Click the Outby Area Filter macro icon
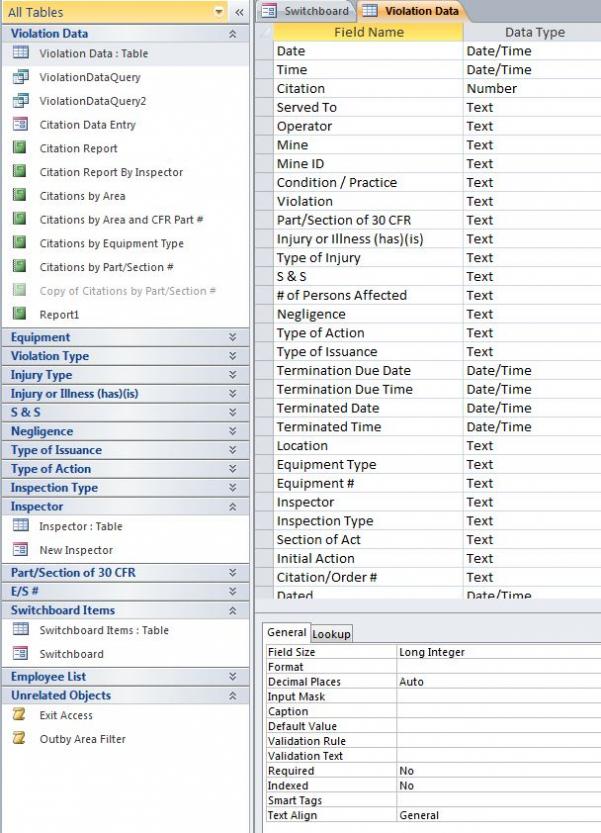601x833 pixels. (19, 738)
